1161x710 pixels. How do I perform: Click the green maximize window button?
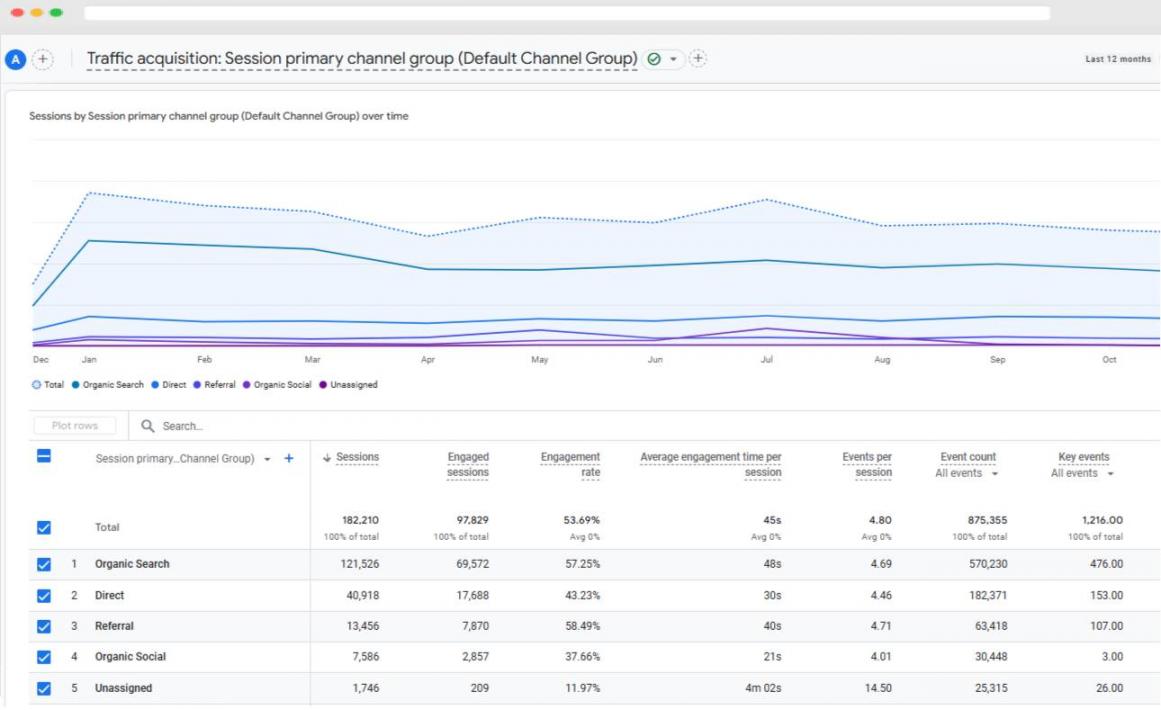pyautogui.click(x=56, y=13)
